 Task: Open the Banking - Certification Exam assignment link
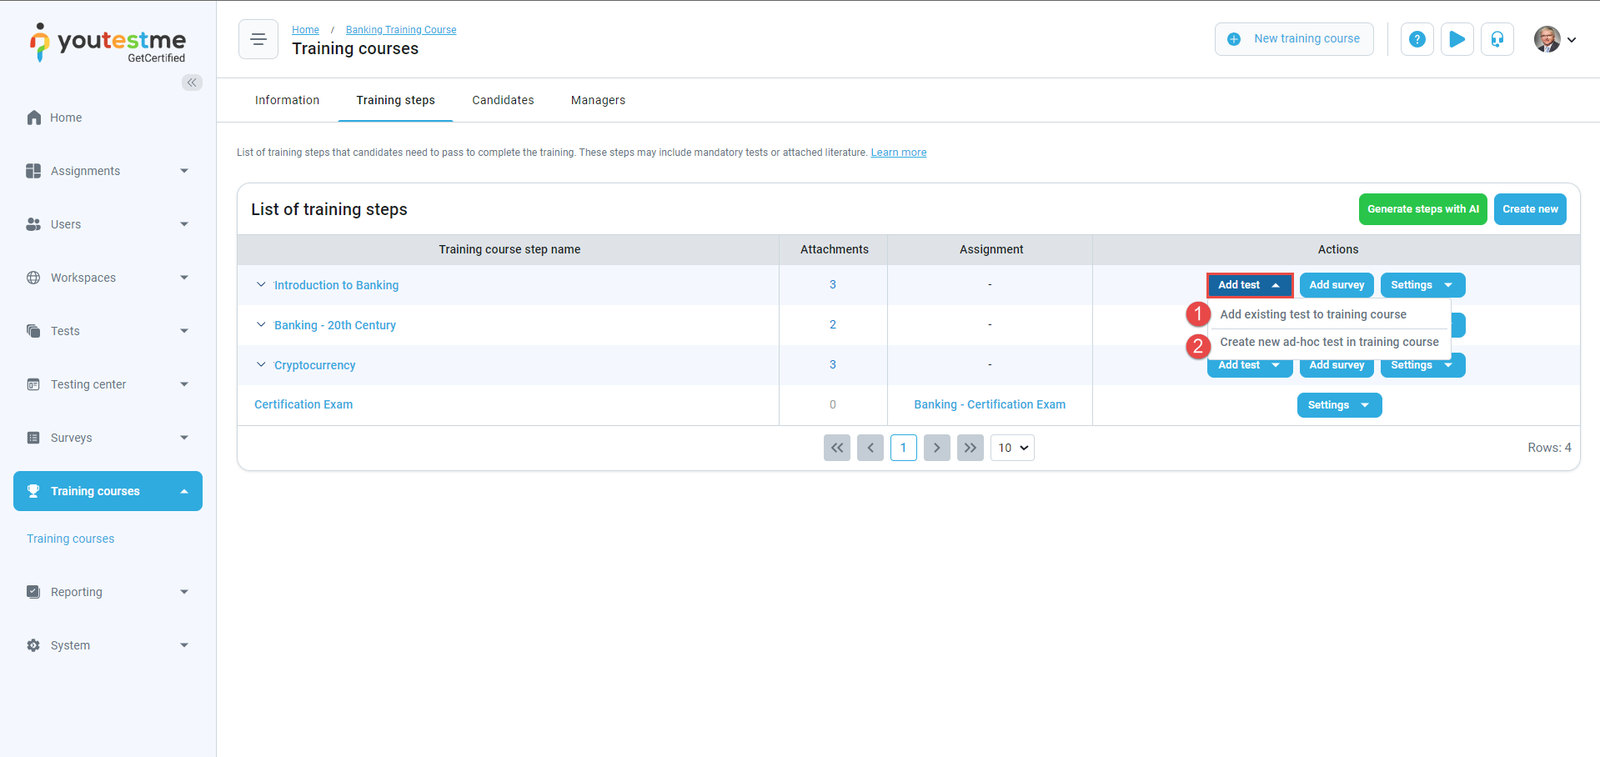990,405
